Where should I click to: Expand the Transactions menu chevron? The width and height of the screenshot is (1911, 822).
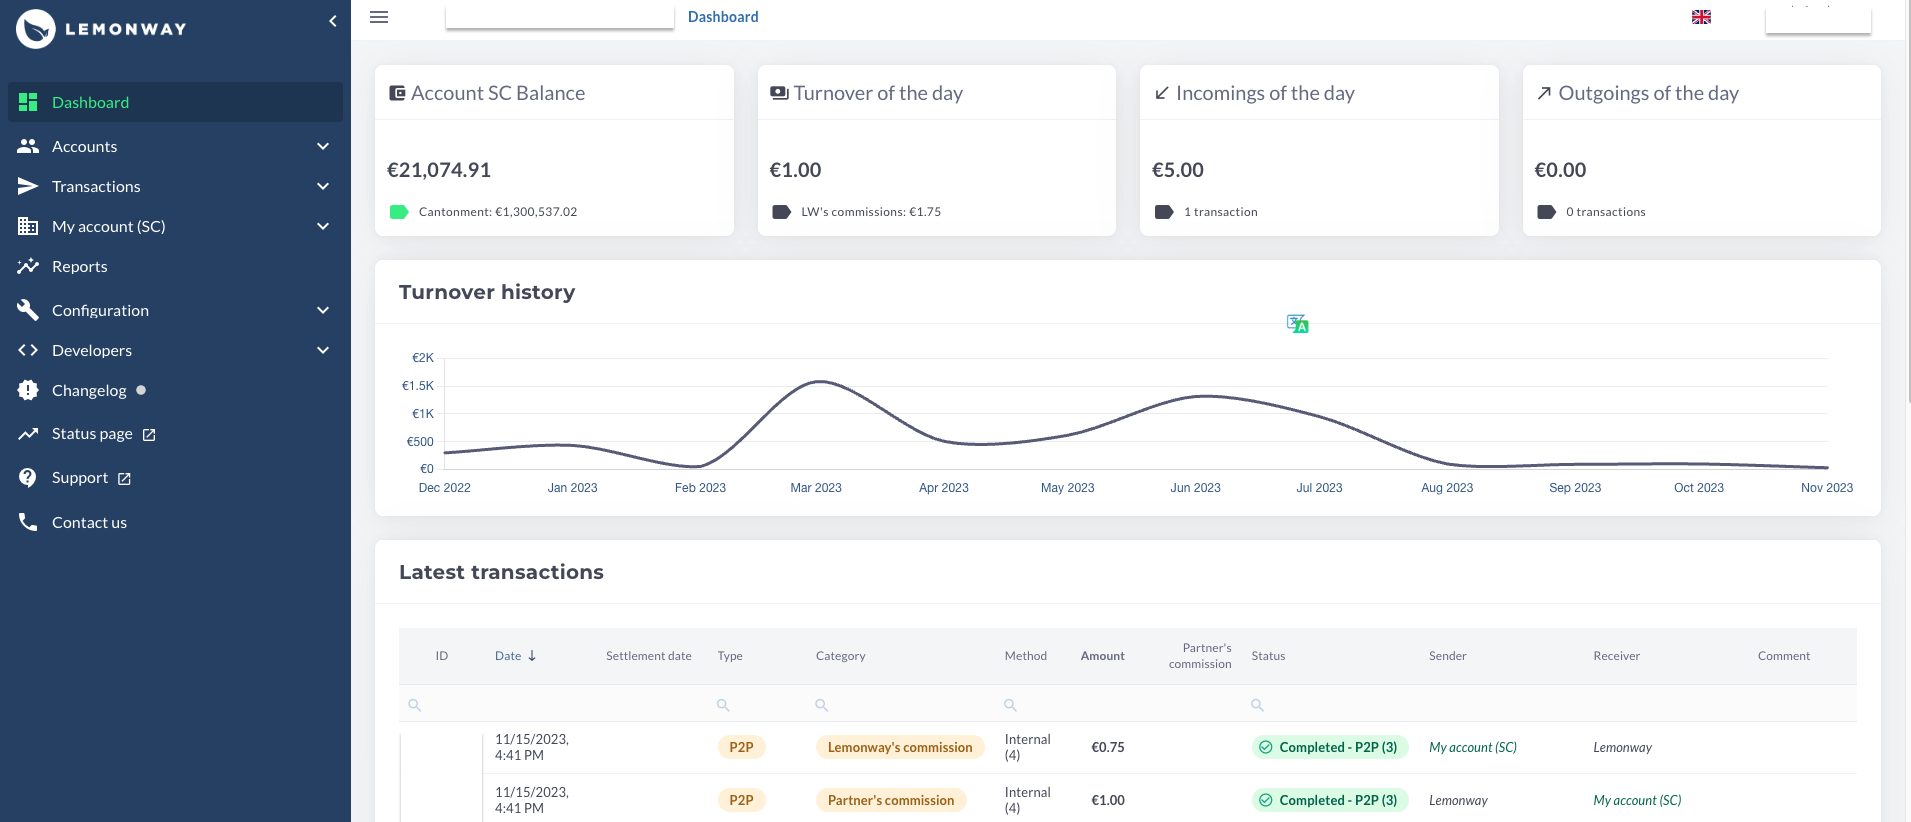coord(323,186)
